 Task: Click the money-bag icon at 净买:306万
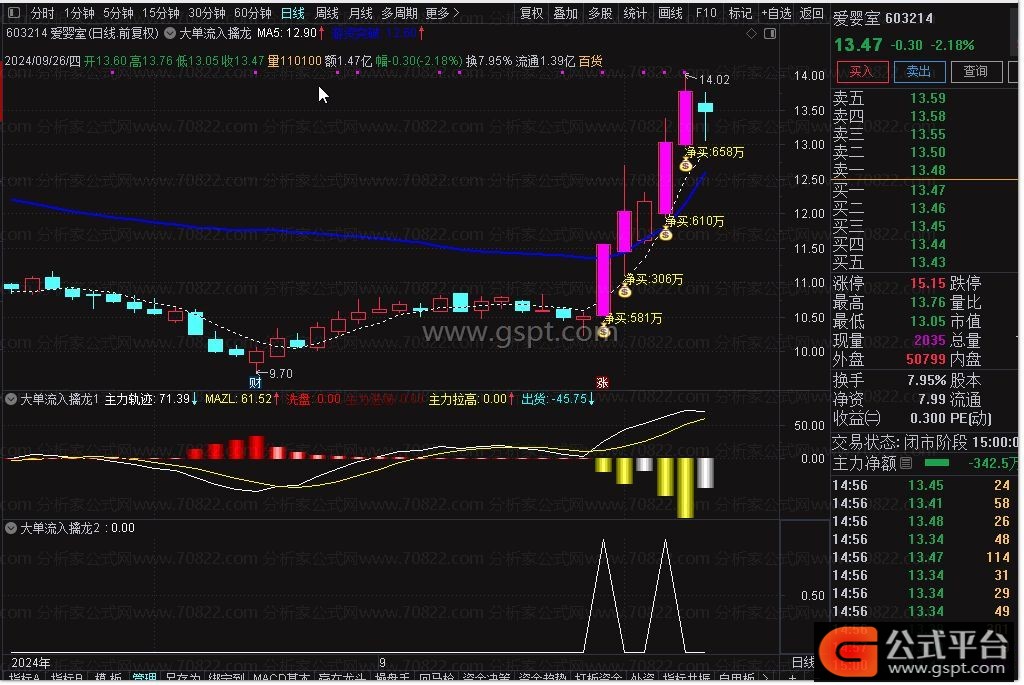625,291
